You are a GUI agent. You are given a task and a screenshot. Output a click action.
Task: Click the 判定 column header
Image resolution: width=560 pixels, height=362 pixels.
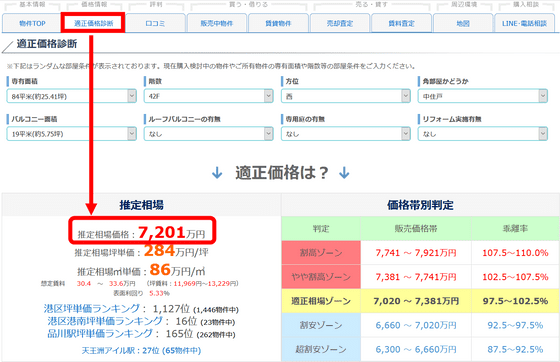tap(321, 228)
